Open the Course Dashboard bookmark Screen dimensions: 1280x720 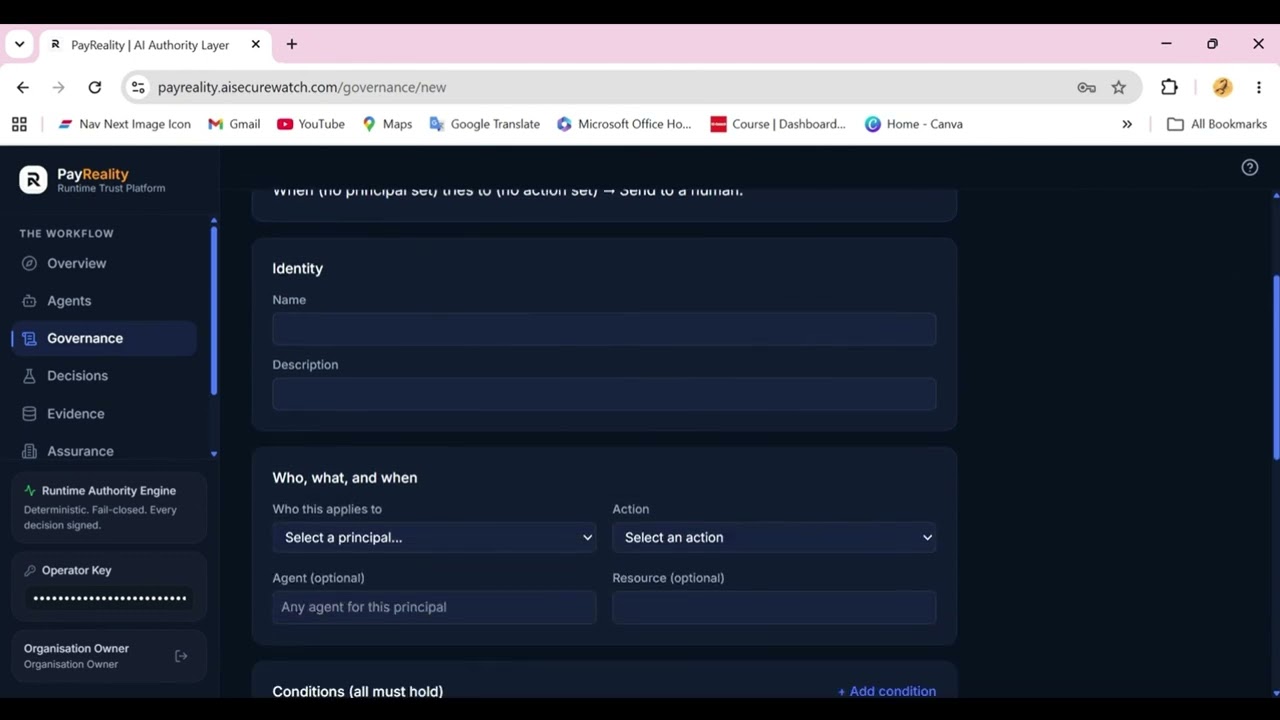pos(778,124)
